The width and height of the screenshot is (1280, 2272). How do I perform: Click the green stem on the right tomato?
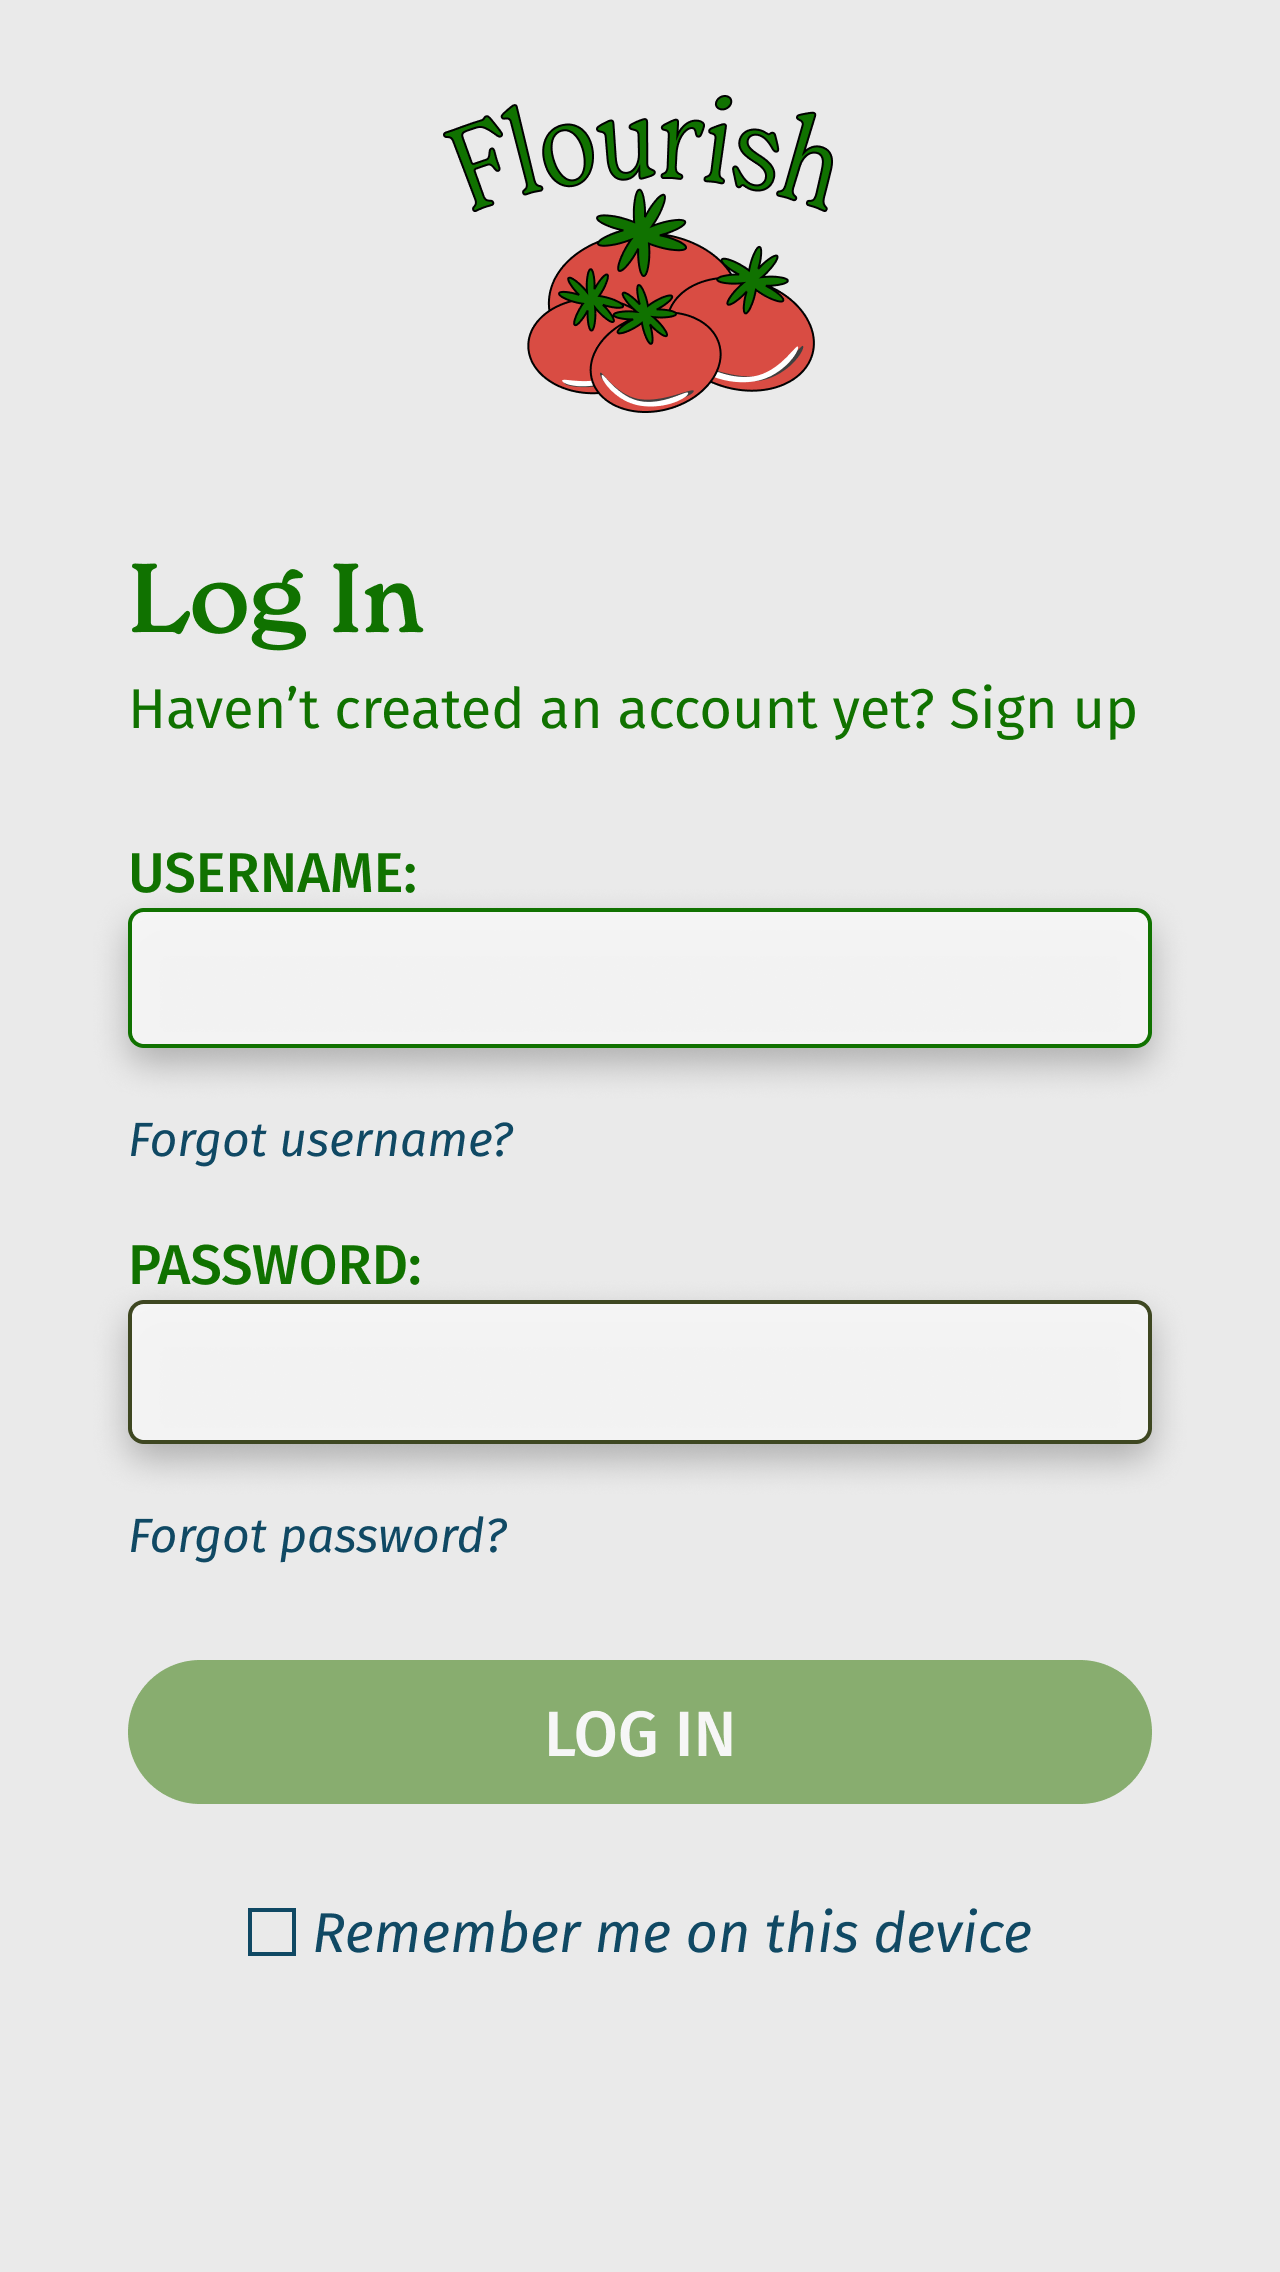coord(754,278)
